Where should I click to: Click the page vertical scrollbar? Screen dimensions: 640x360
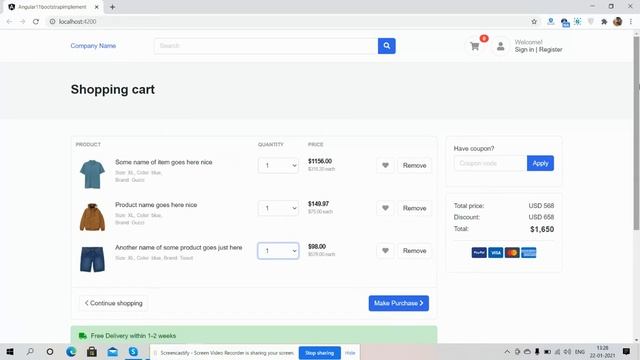coord(636,133)
